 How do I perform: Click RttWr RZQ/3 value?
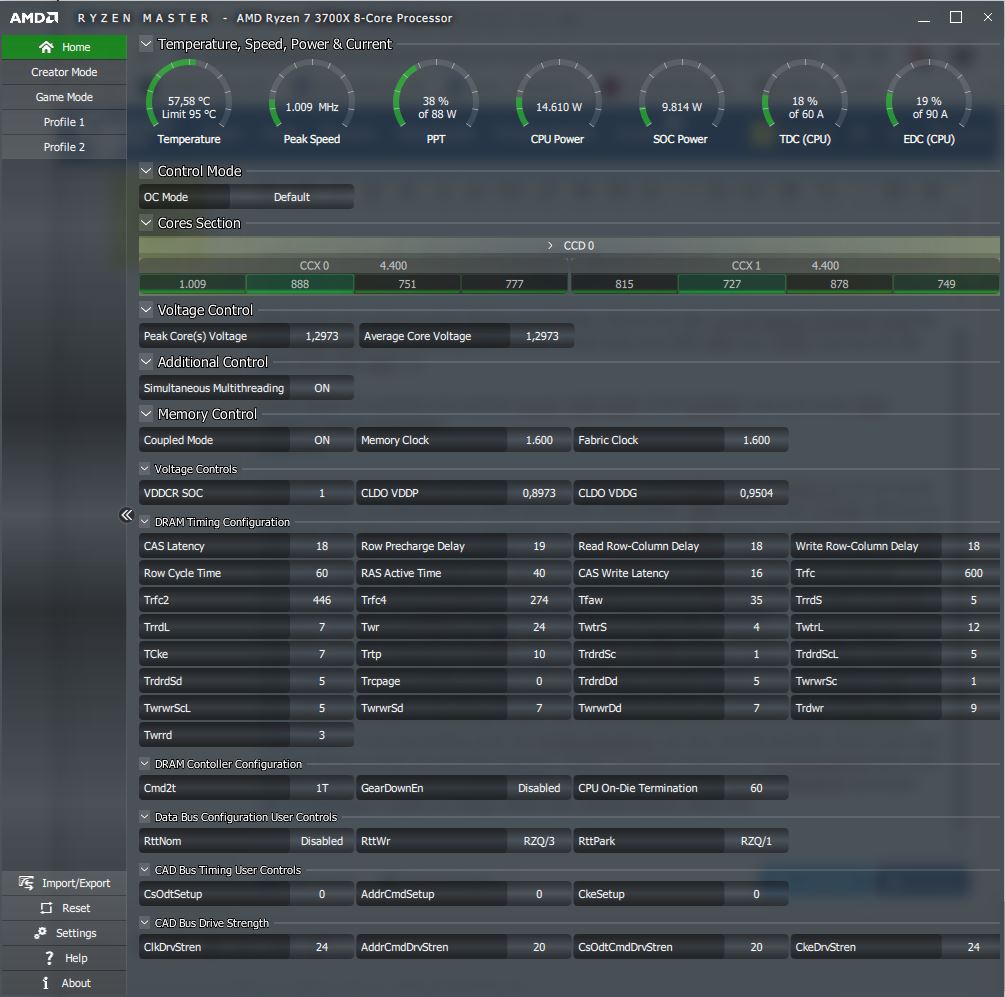[539, 841]
